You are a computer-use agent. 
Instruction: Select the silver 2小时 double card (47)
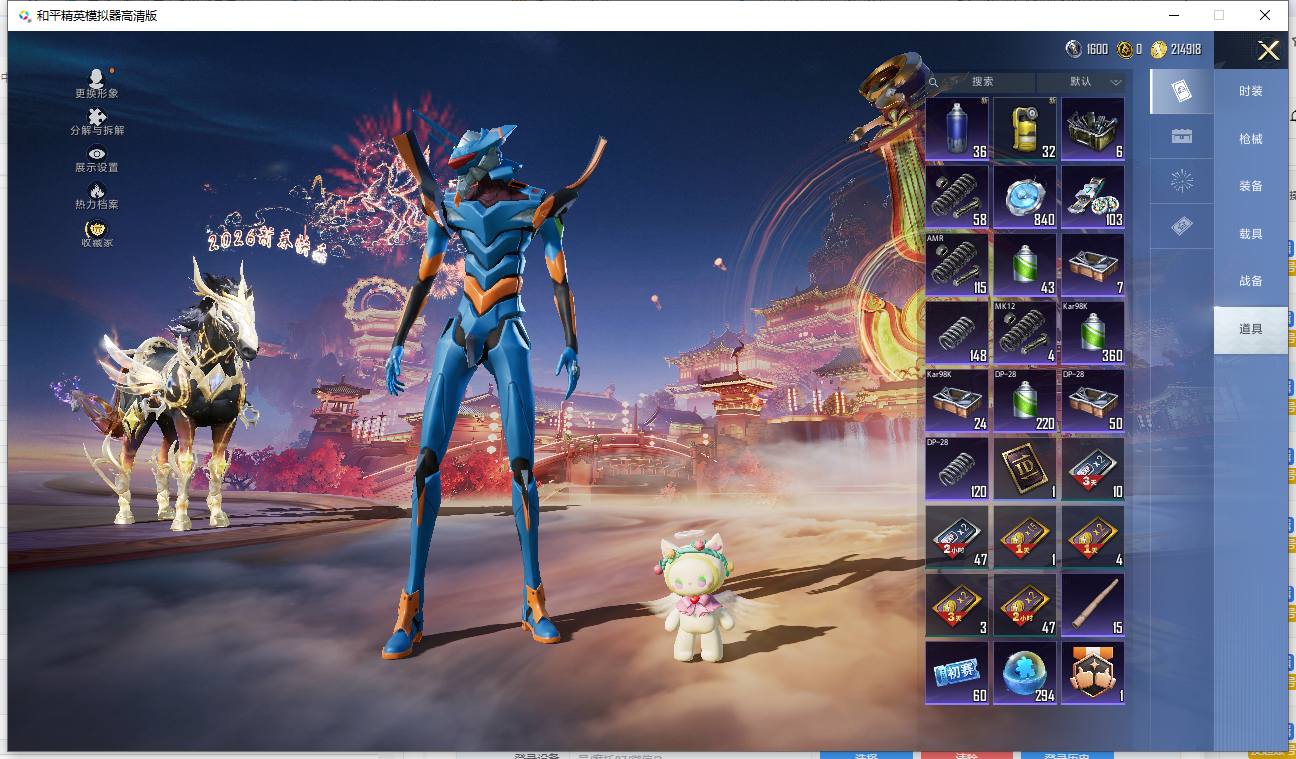[x=957, y=537]
